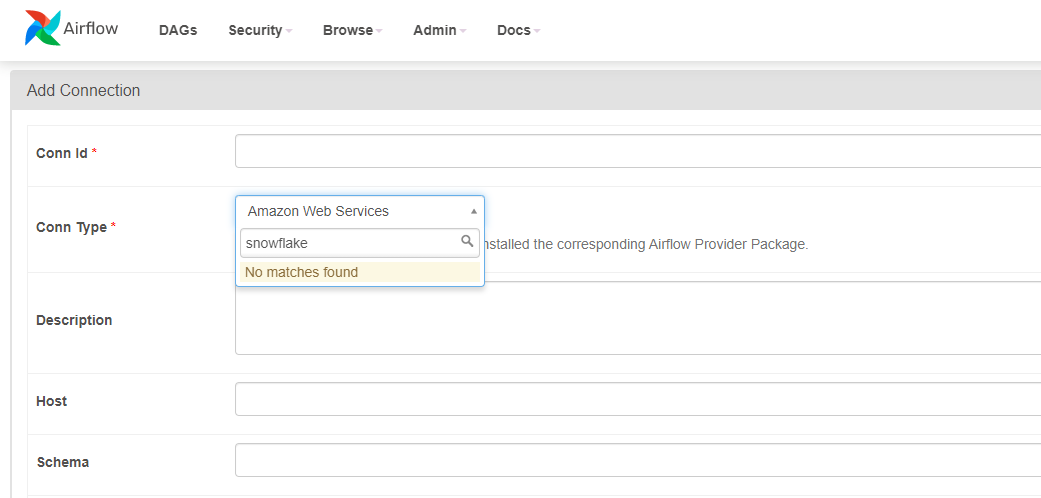Click the Description field label
Screen dimensions: 1041x498
[x=74, y=320]
